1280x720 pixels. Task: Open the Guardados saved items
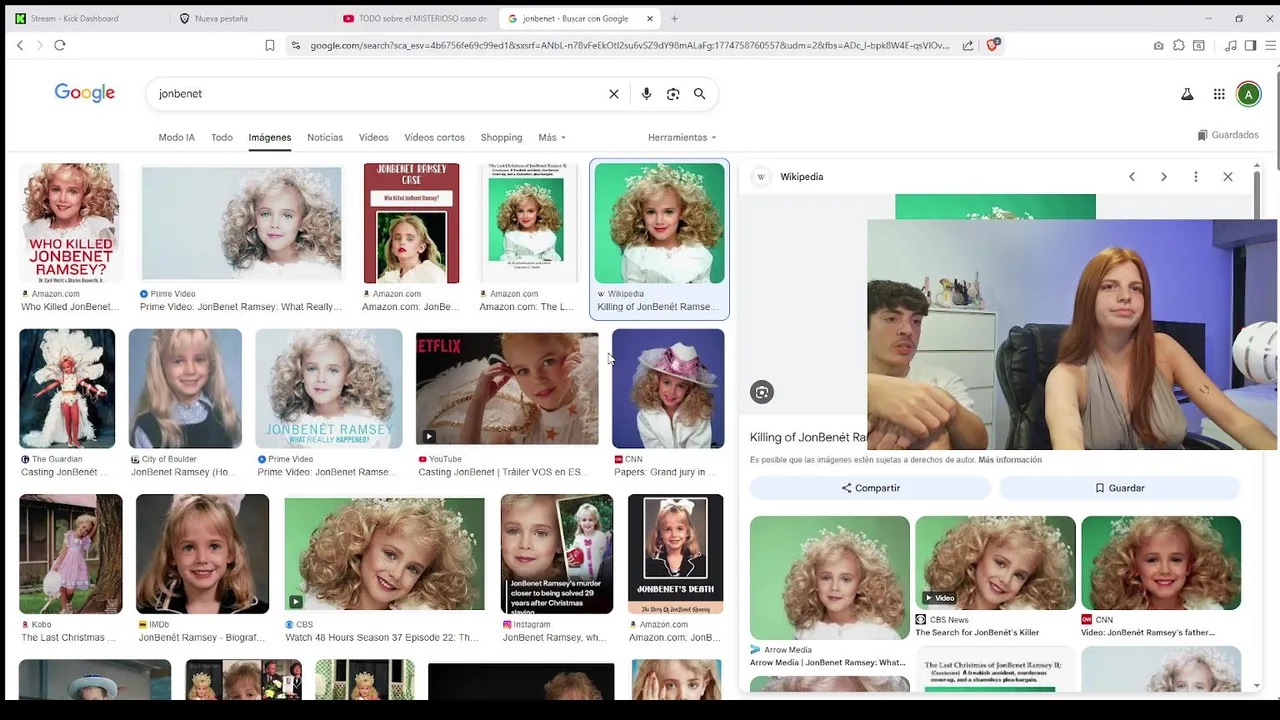(1228, 135)
